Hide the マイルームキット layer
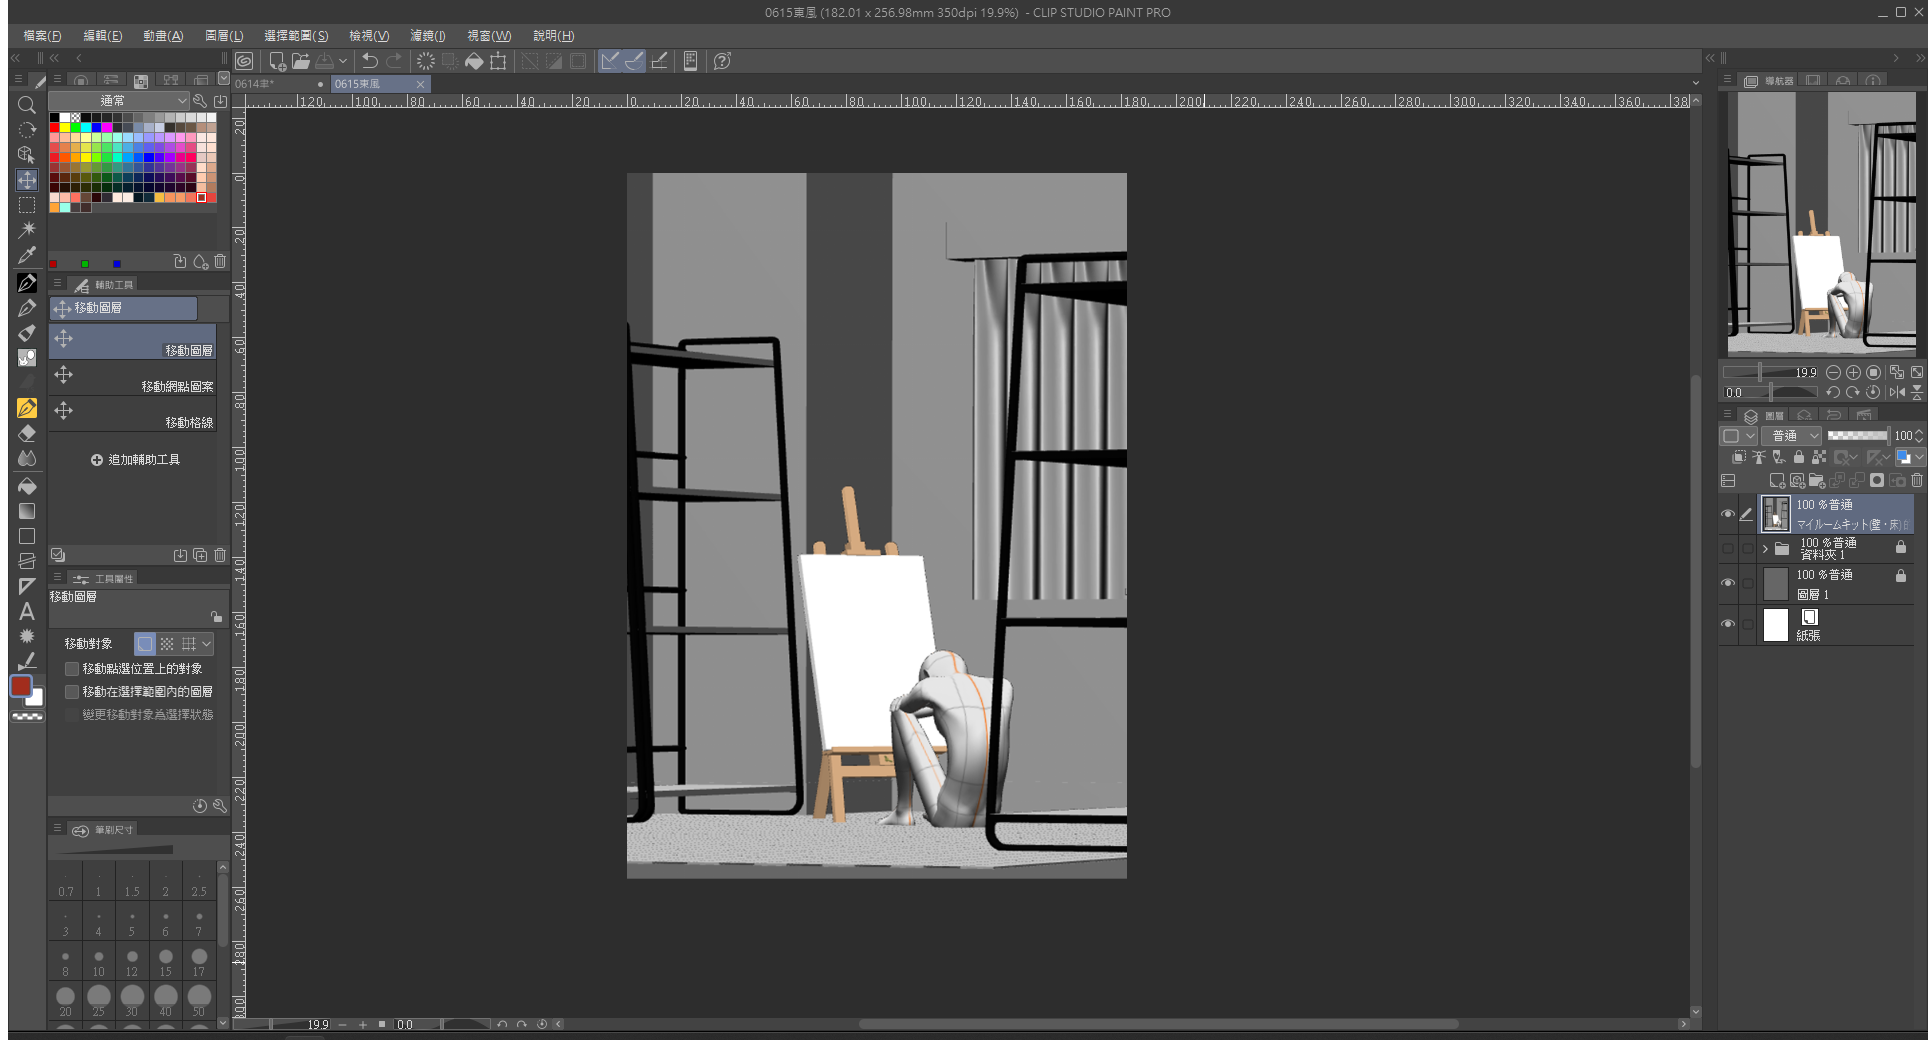The width and height of the screenshot is (1928, 1040). (x=1728, y=514)
